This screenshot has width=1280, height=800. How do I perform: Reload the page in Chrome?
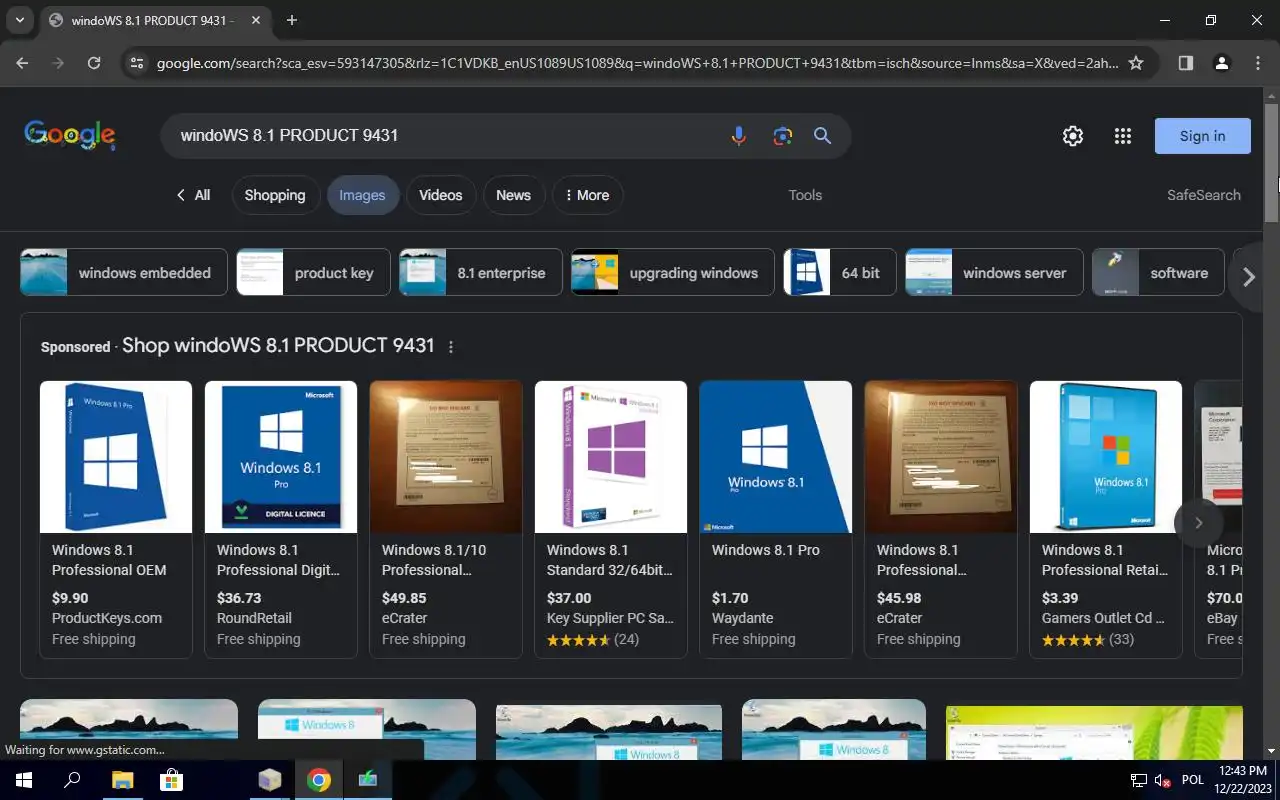tap(94, 63)
